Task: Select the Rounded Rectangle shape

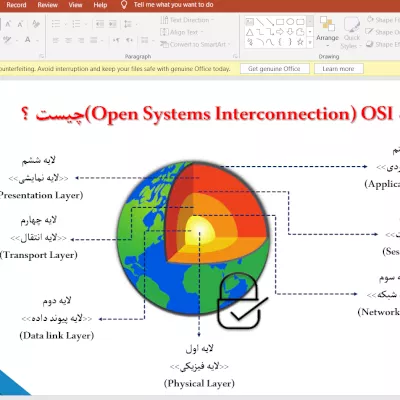Action: [300, 22]
